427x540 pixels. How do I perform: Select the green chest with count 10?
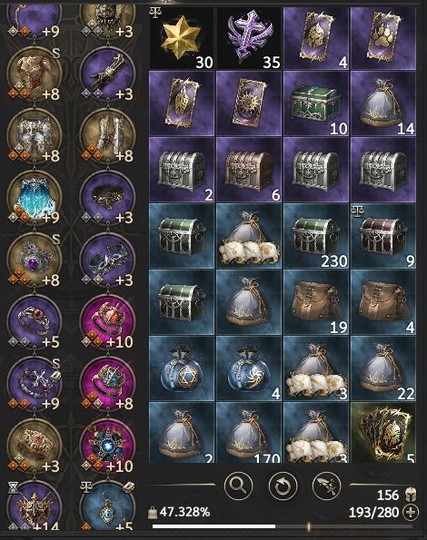[x=316, y=103]
